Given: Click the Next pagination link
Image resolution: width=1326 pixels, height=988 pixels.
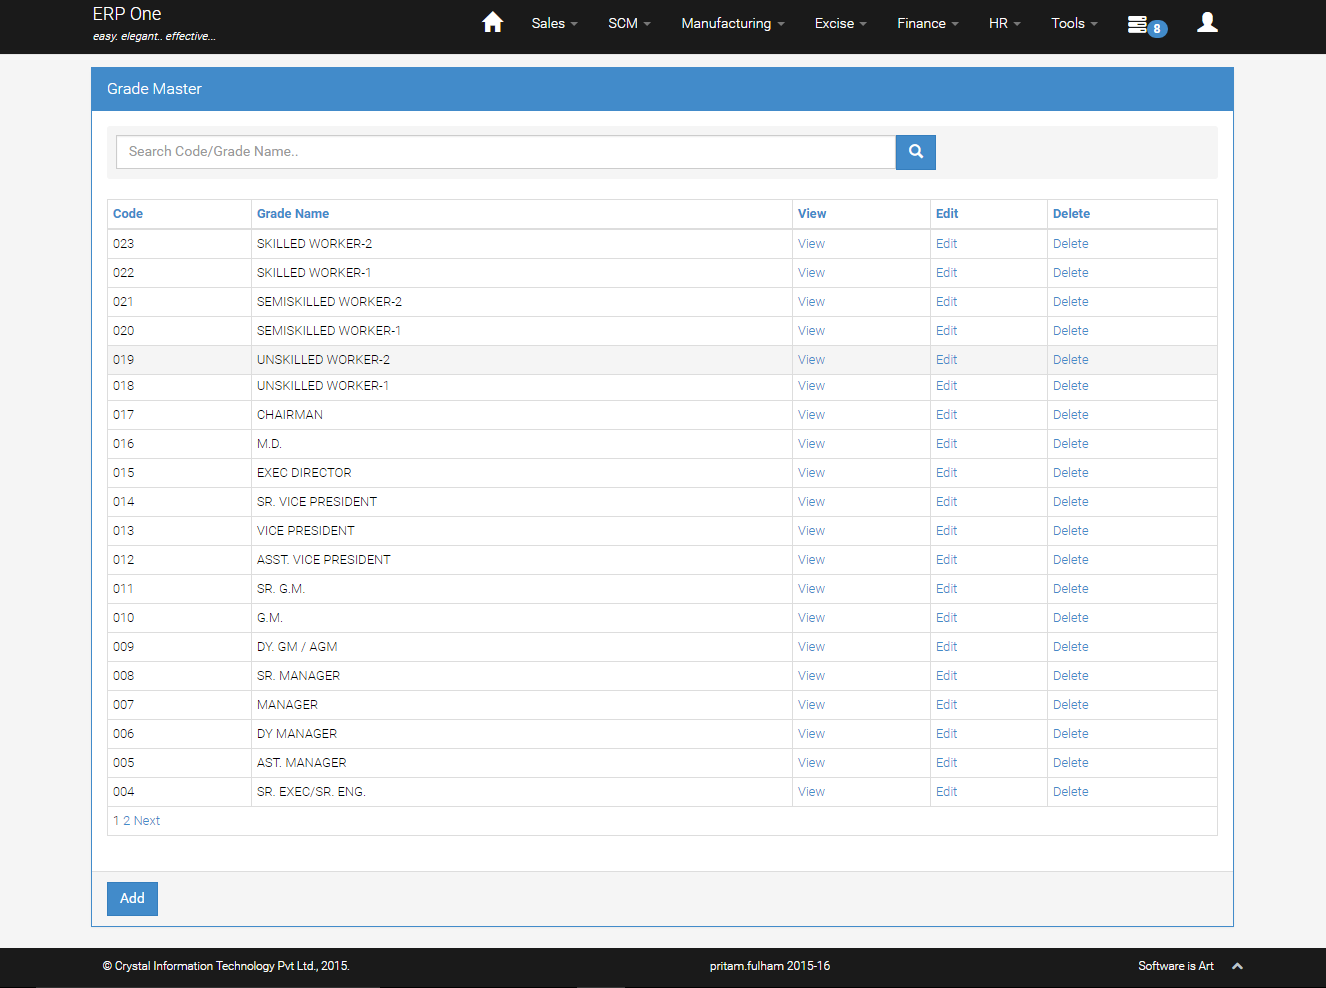Looking at the screenshot, I should coord(147,821).
